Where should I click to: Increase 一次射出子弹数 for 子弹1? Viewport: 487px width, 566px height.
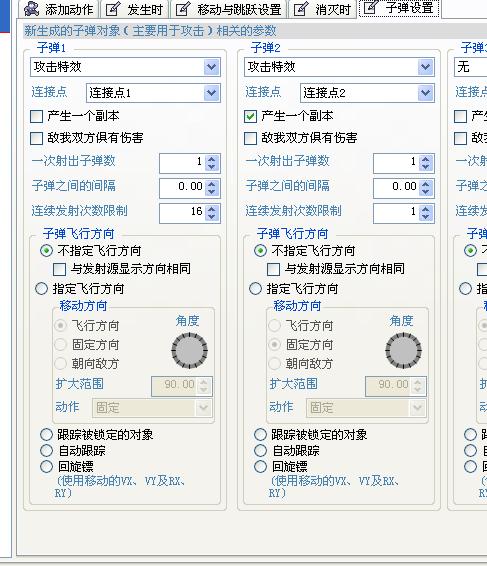pyautogui.click(x=212, y=158)
